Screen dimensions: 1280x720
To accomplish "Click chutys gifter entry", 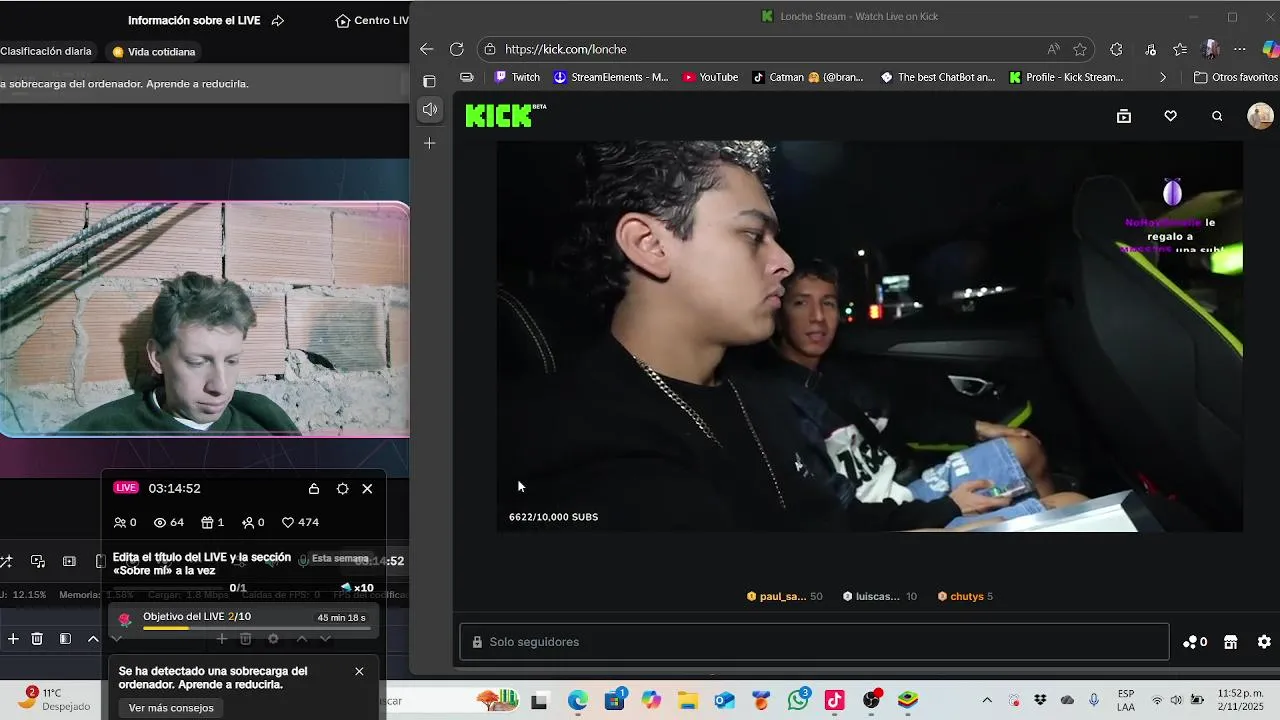I will point(965,596).
